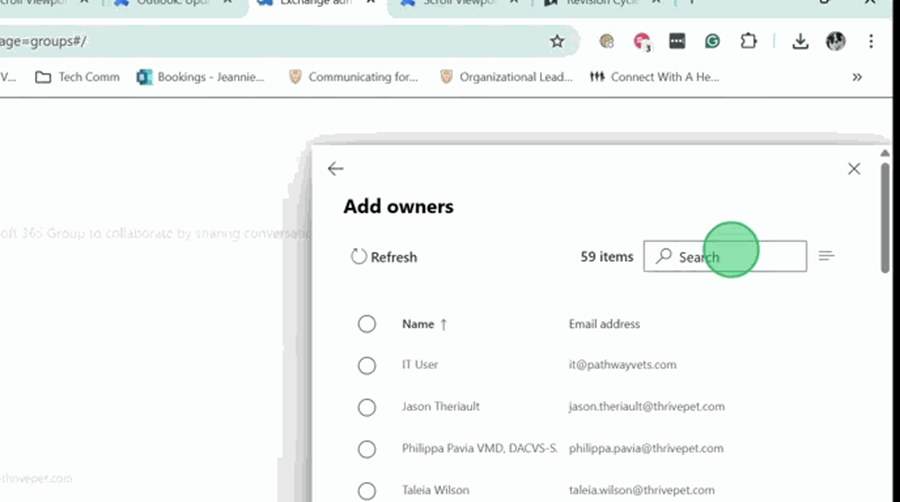This screenshot has height=502, width=900.
Task: Open the Chrome three-dot menu
Action: tap(871, 41)
